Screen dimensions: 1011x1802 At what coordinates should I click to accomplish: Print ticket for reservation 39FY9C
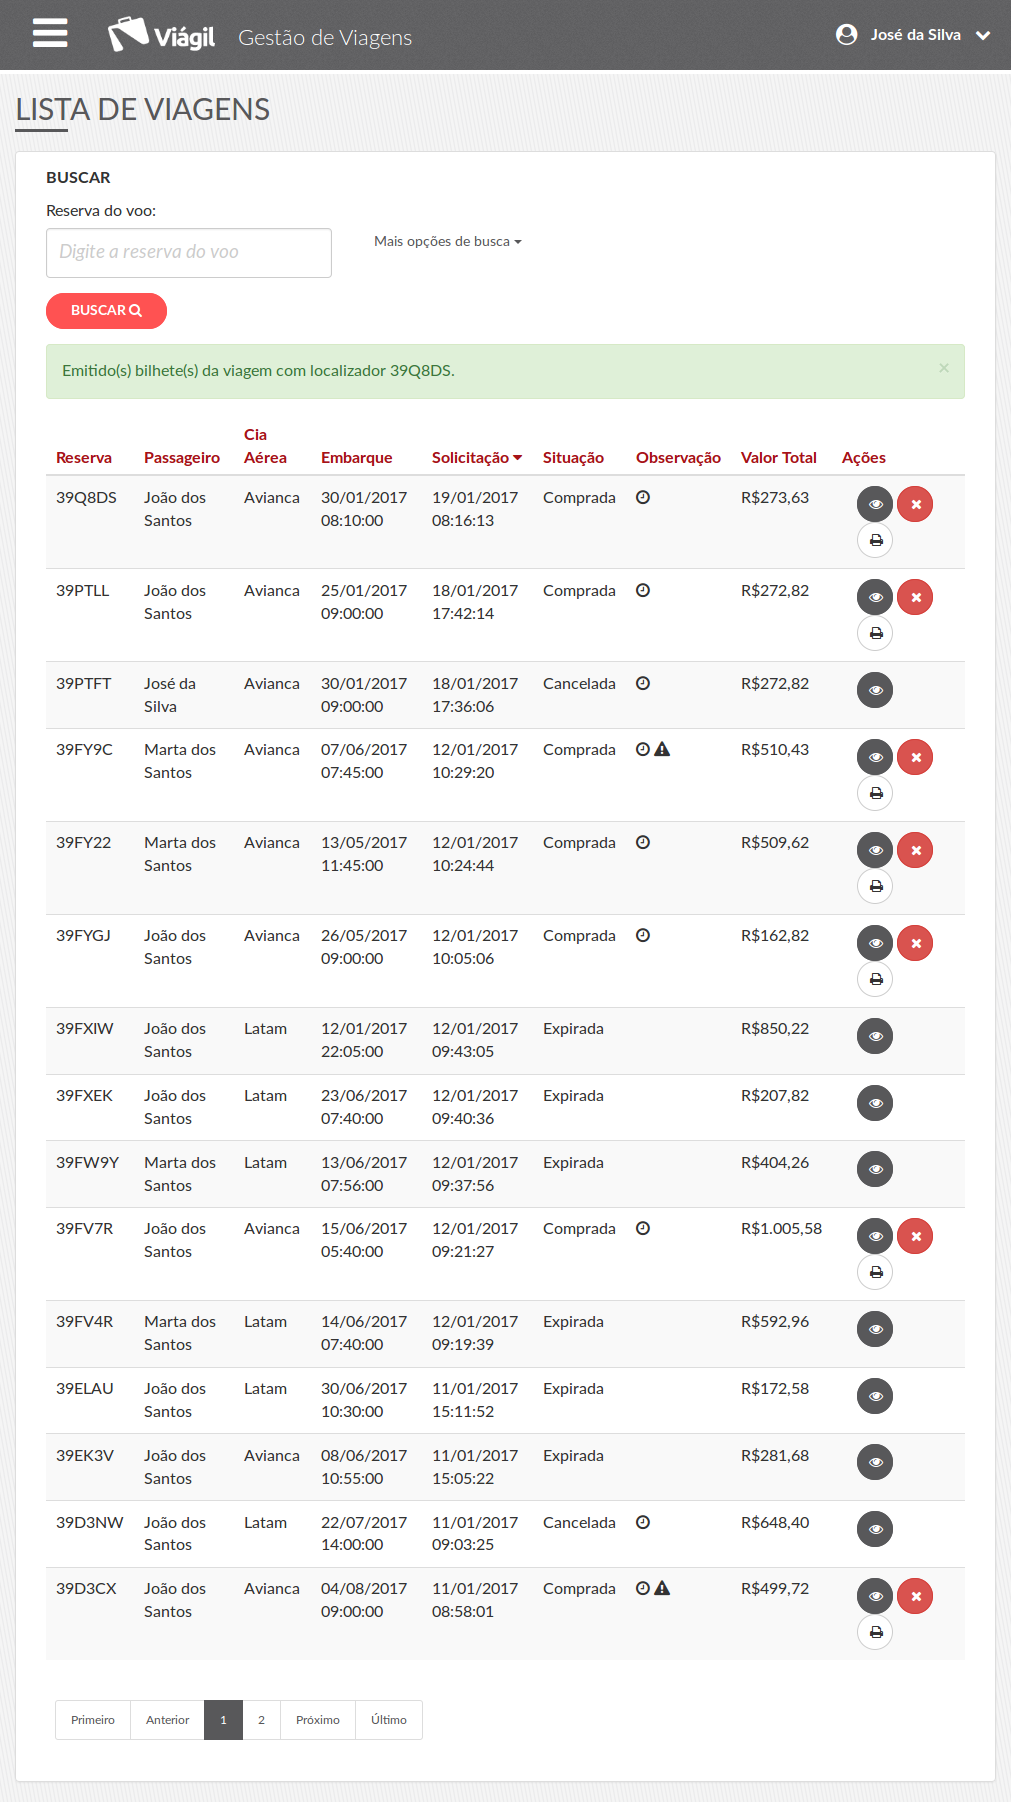(x=875, y=793)
